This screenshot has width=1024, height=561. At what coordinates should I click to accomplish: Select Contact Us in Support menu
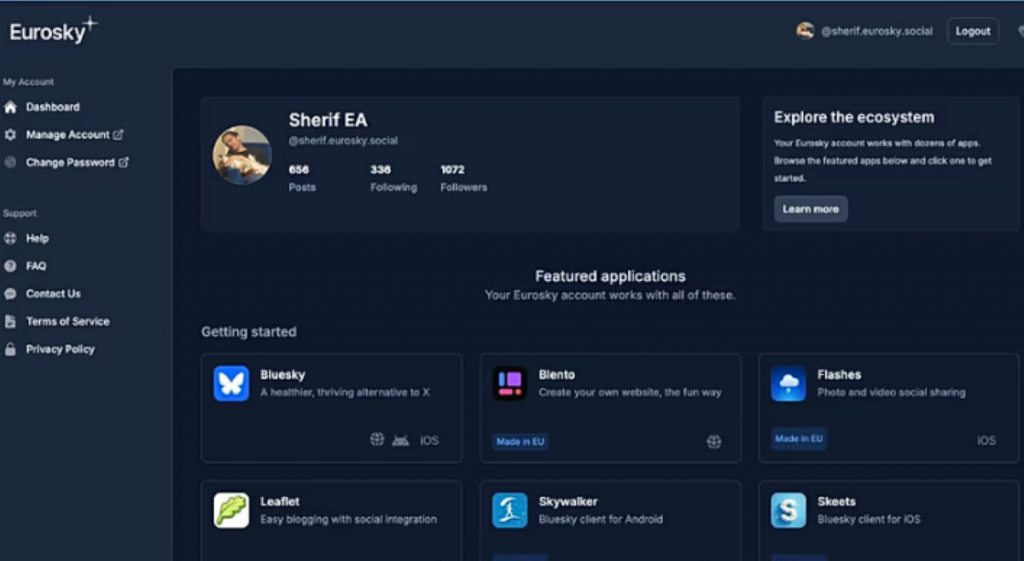[53, 294]
